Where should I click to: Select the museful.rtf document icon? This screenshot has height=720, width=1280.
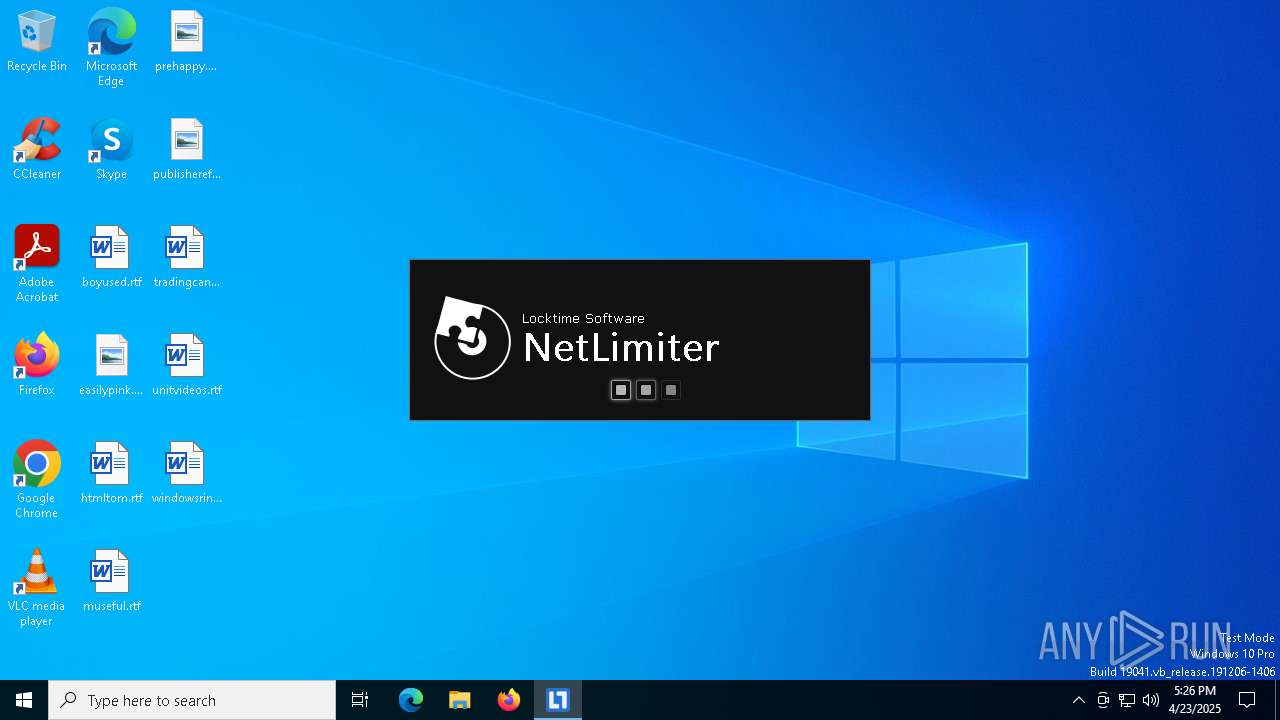(x=111, y=582)
